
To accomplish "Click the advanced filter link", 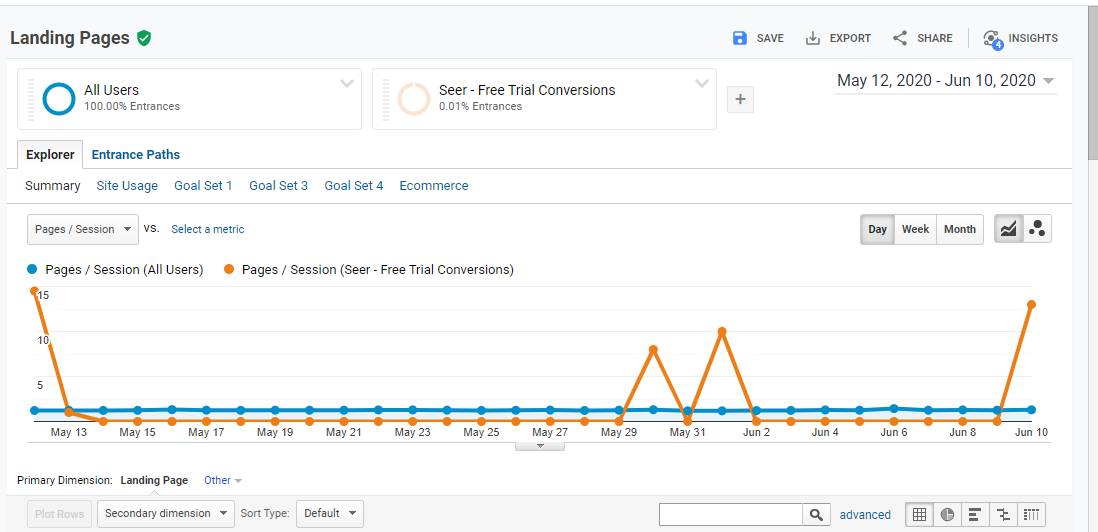I will 865,515.
